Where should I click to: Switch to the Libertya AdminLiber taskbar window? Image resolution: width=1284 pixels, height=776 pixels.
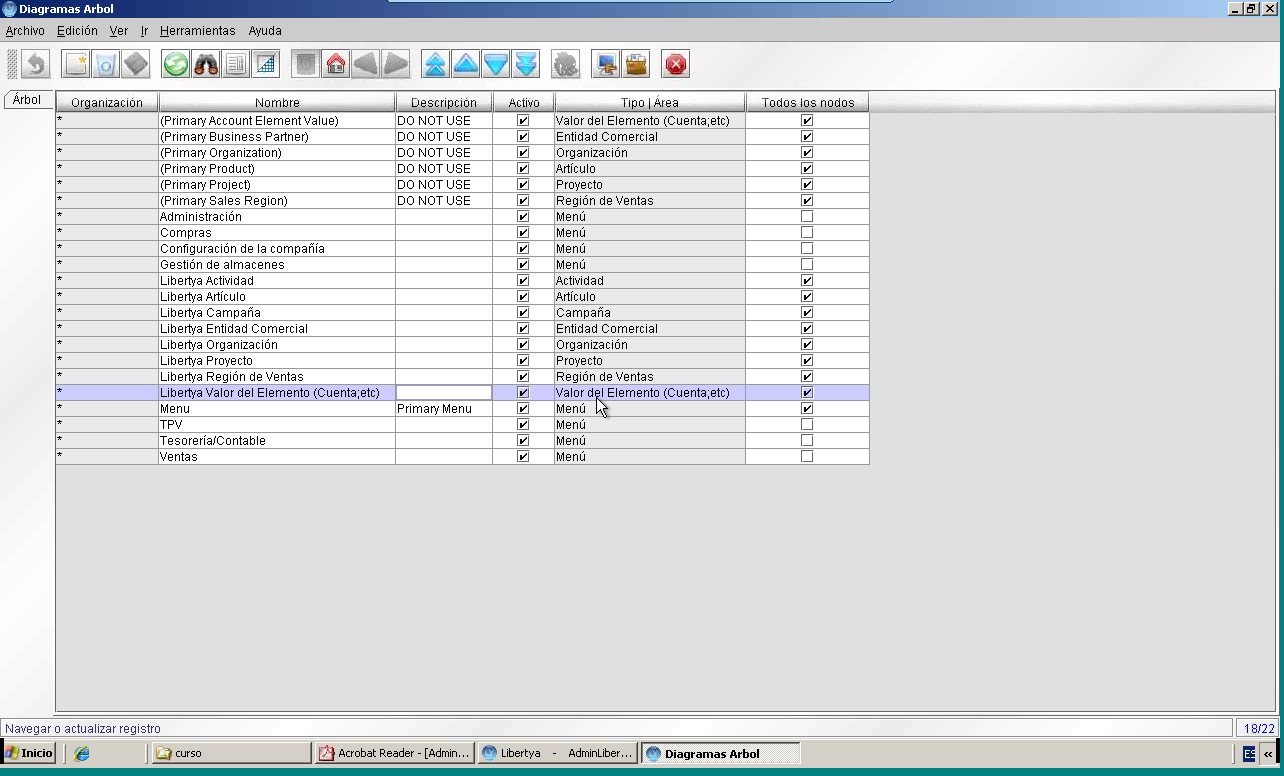pyautogui.click(x=558, y=753)
